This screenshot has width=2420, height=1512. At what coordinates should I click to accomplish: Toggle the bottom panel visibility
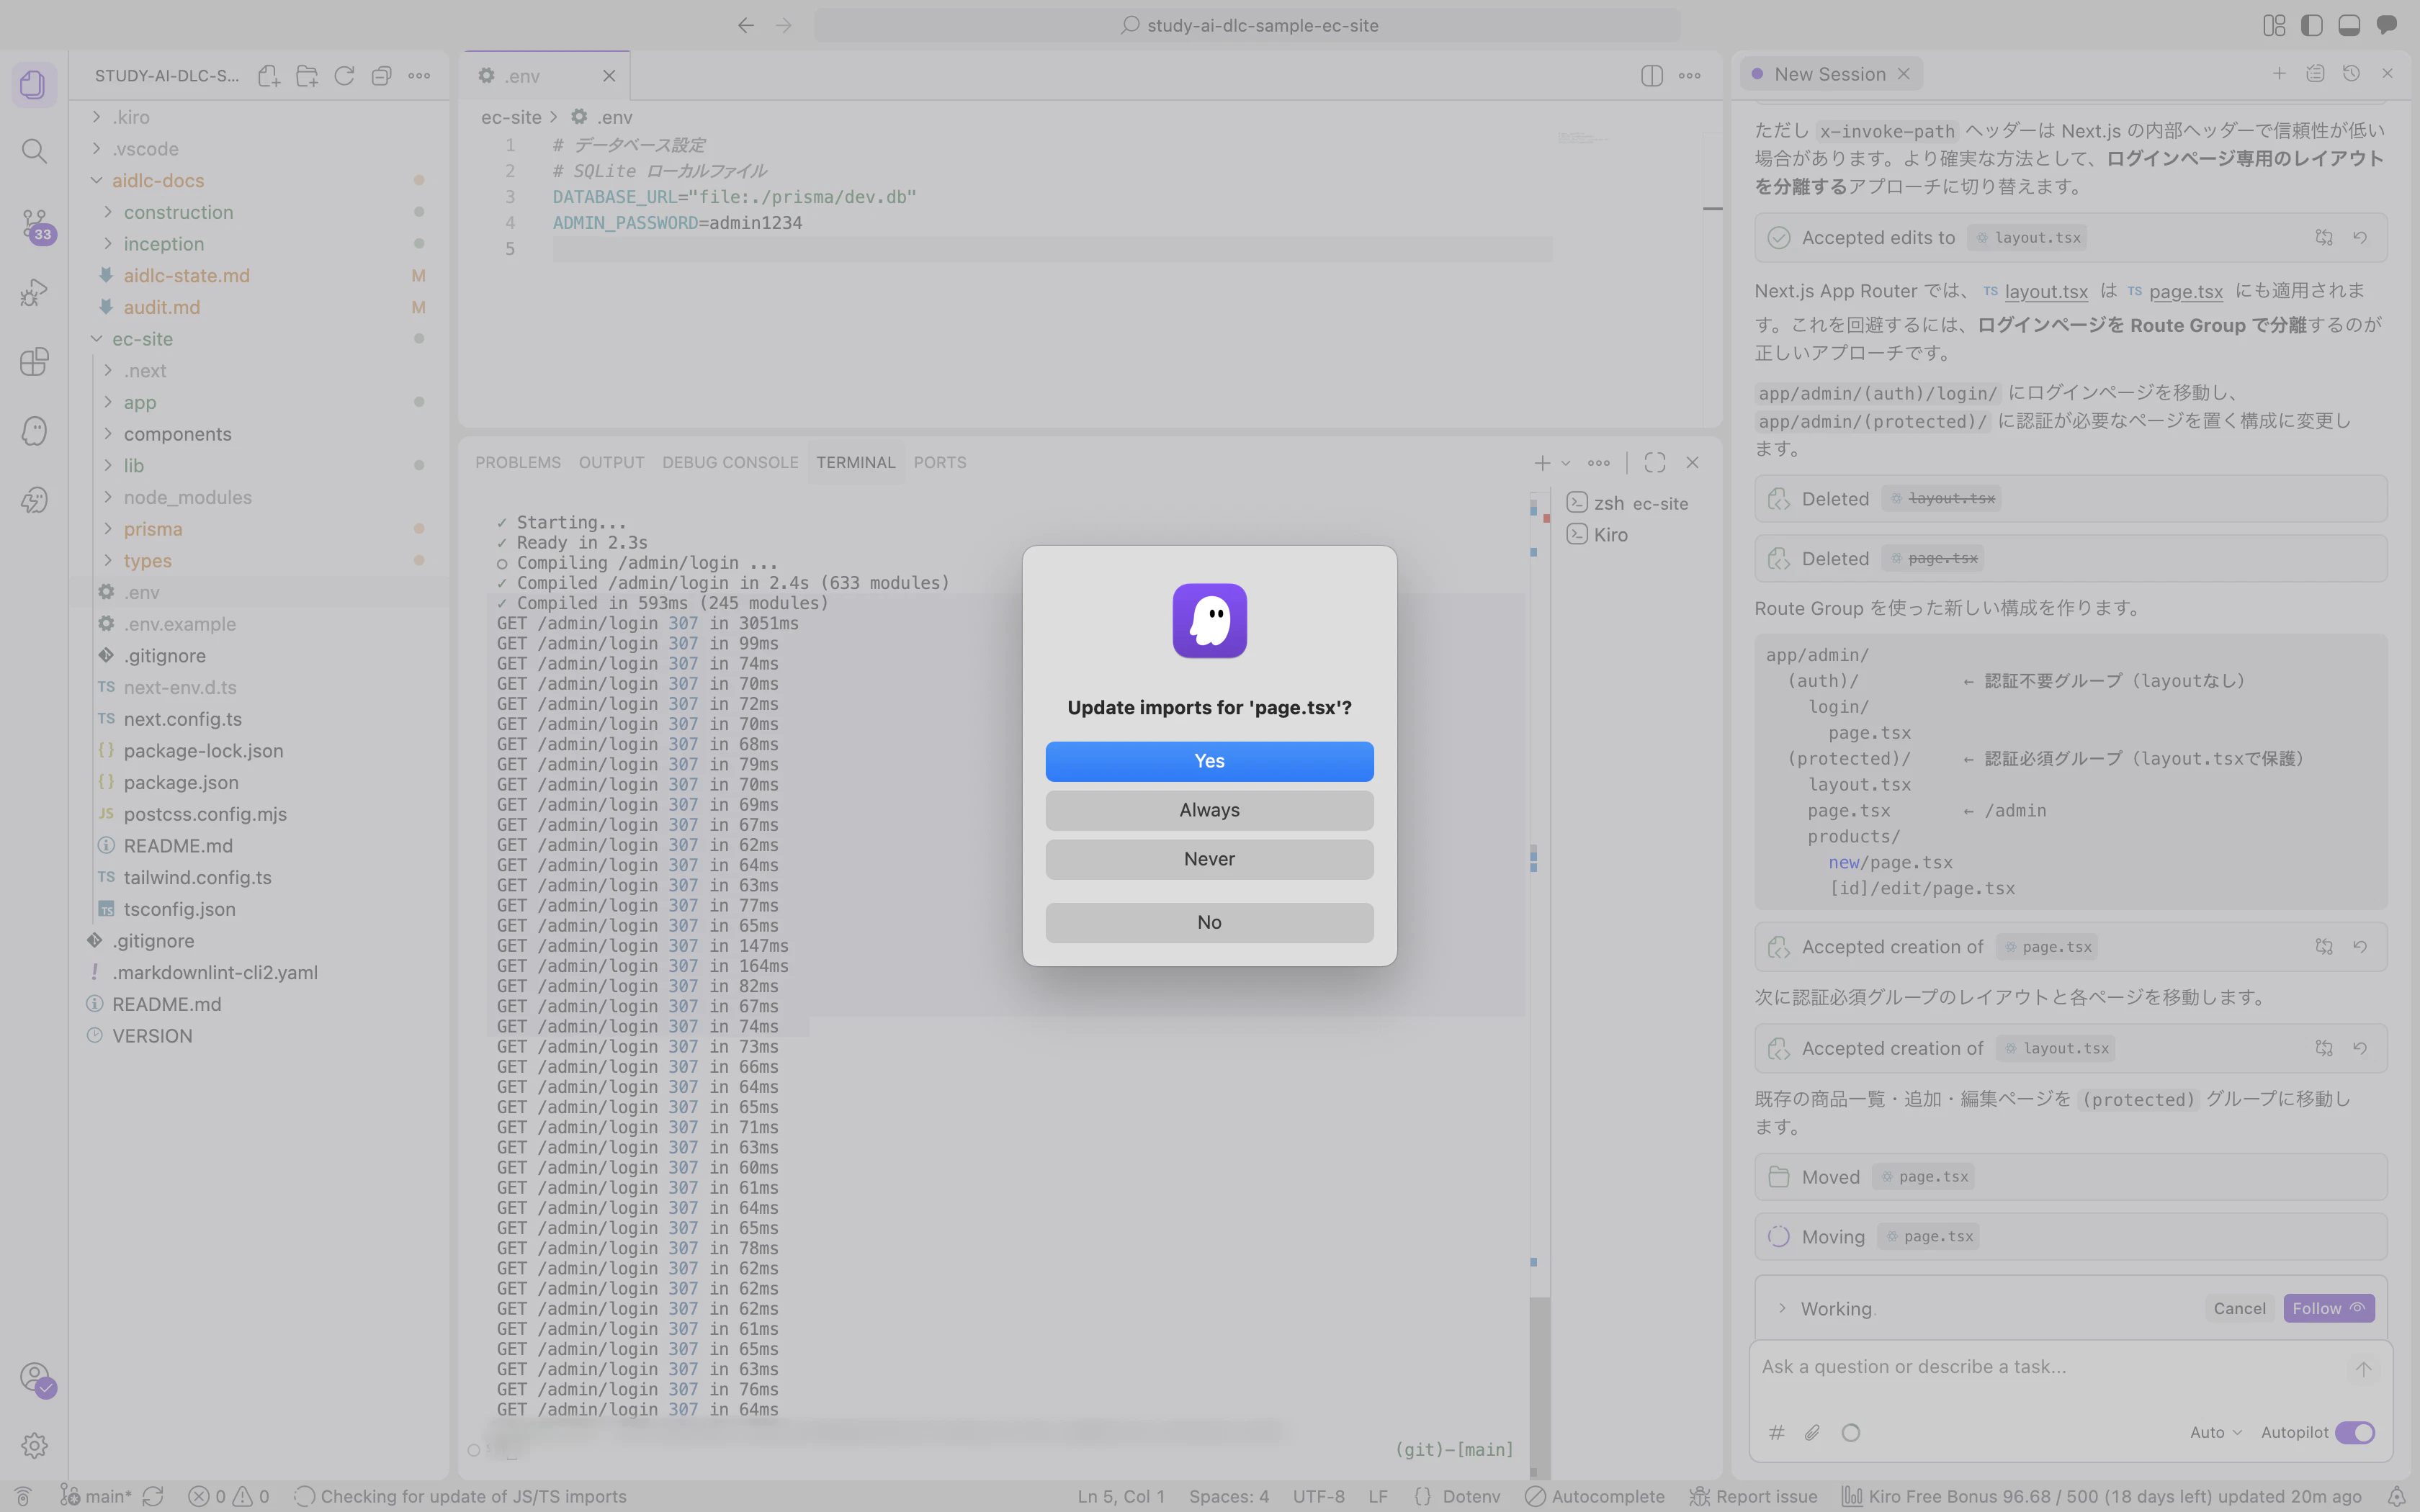point(2349,25)
